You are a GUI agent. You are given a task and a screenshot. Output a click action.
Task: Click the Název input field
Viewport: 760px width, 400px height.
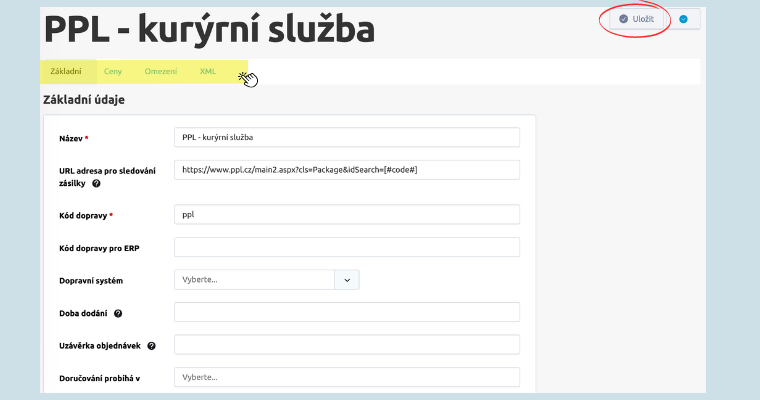point(347,137)
